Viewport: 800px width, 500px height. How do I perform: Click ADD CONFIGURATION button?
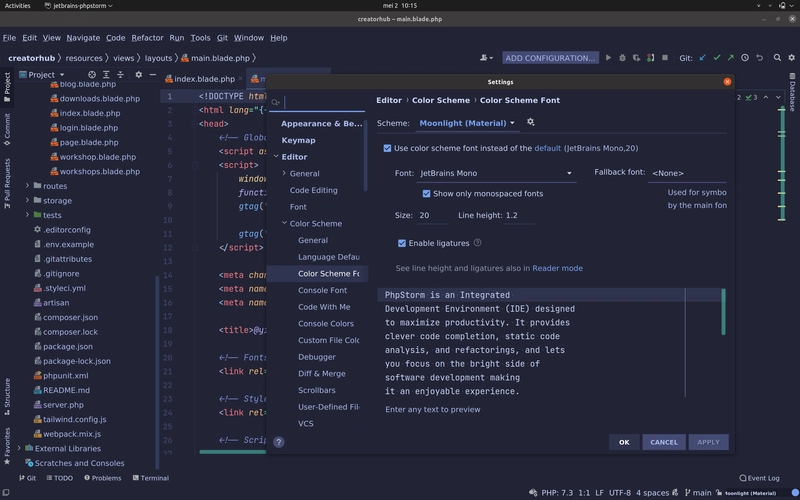(x=550, y=58)
